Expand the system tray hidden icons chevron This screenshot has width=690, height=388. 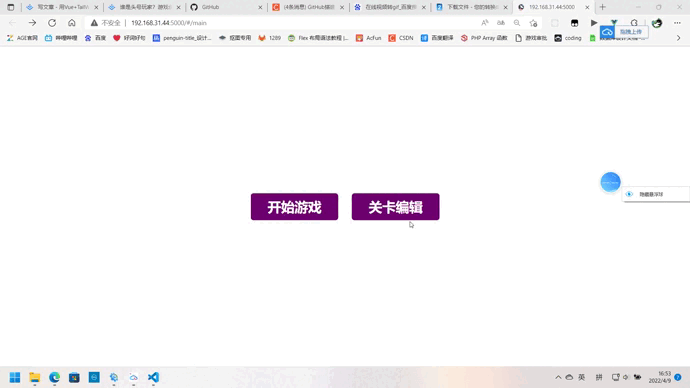click(558, 377)
